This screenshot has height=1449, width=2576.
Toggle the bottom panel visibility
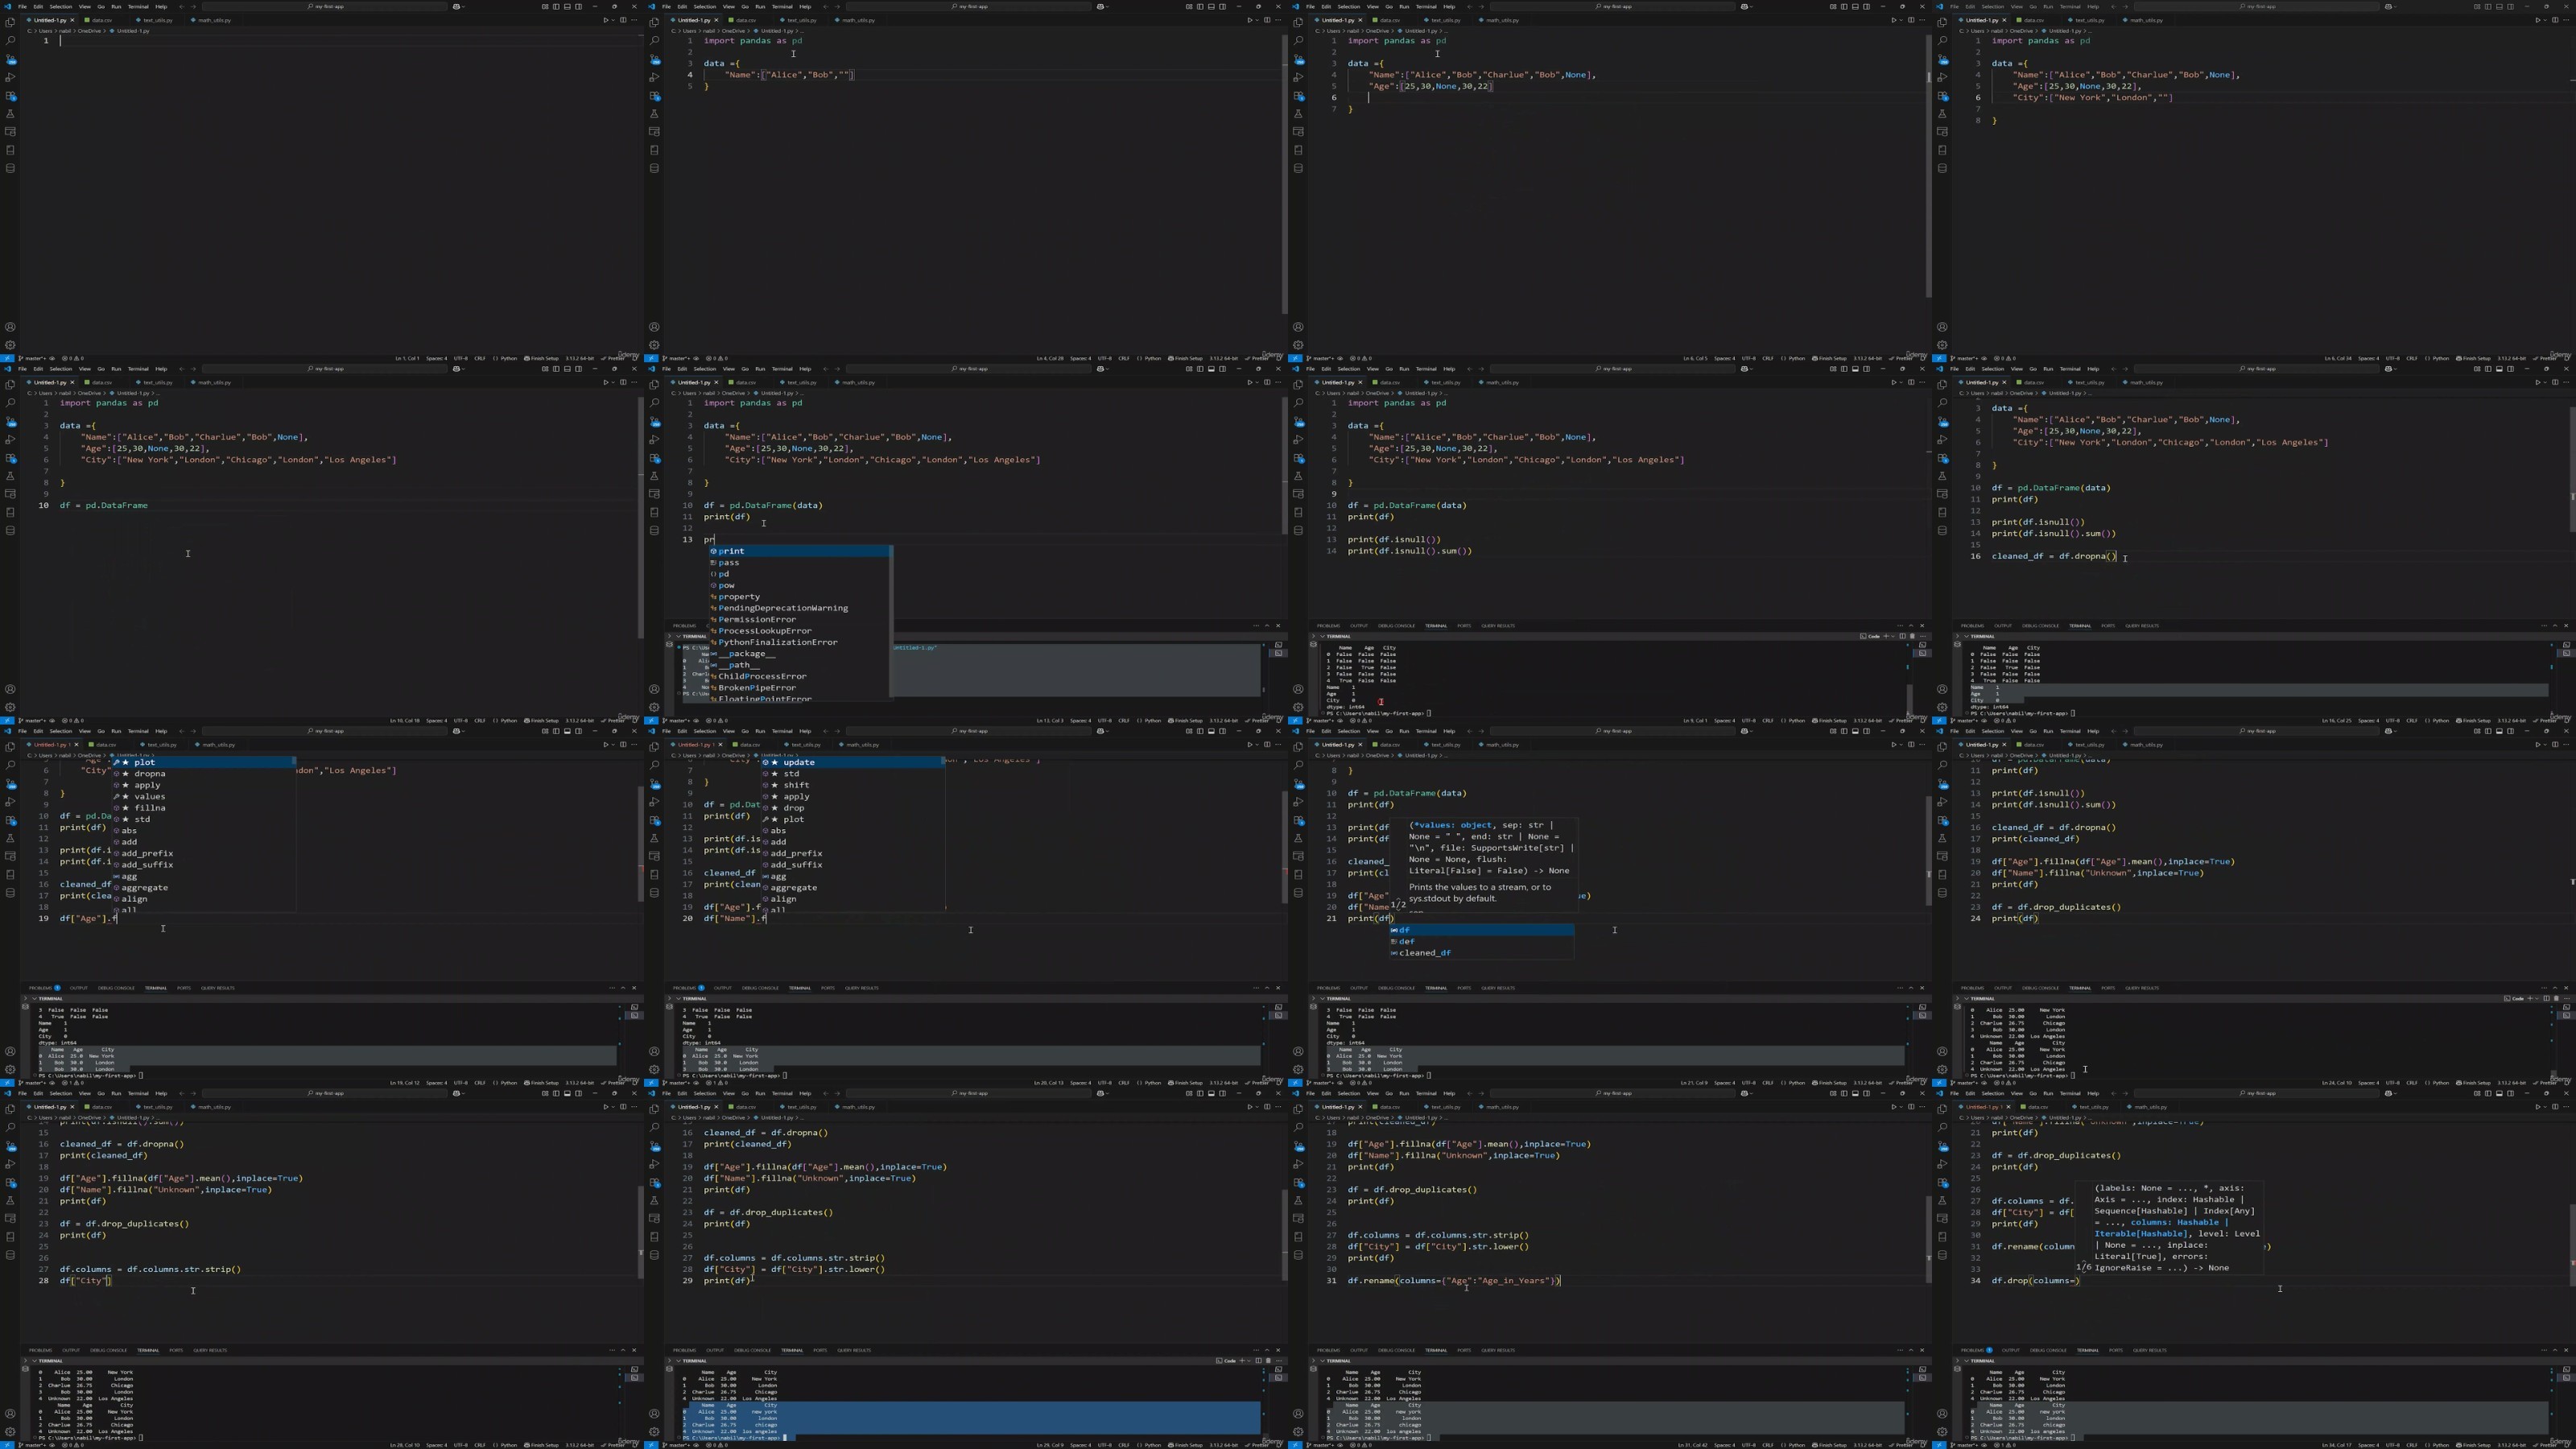(568, 6)
